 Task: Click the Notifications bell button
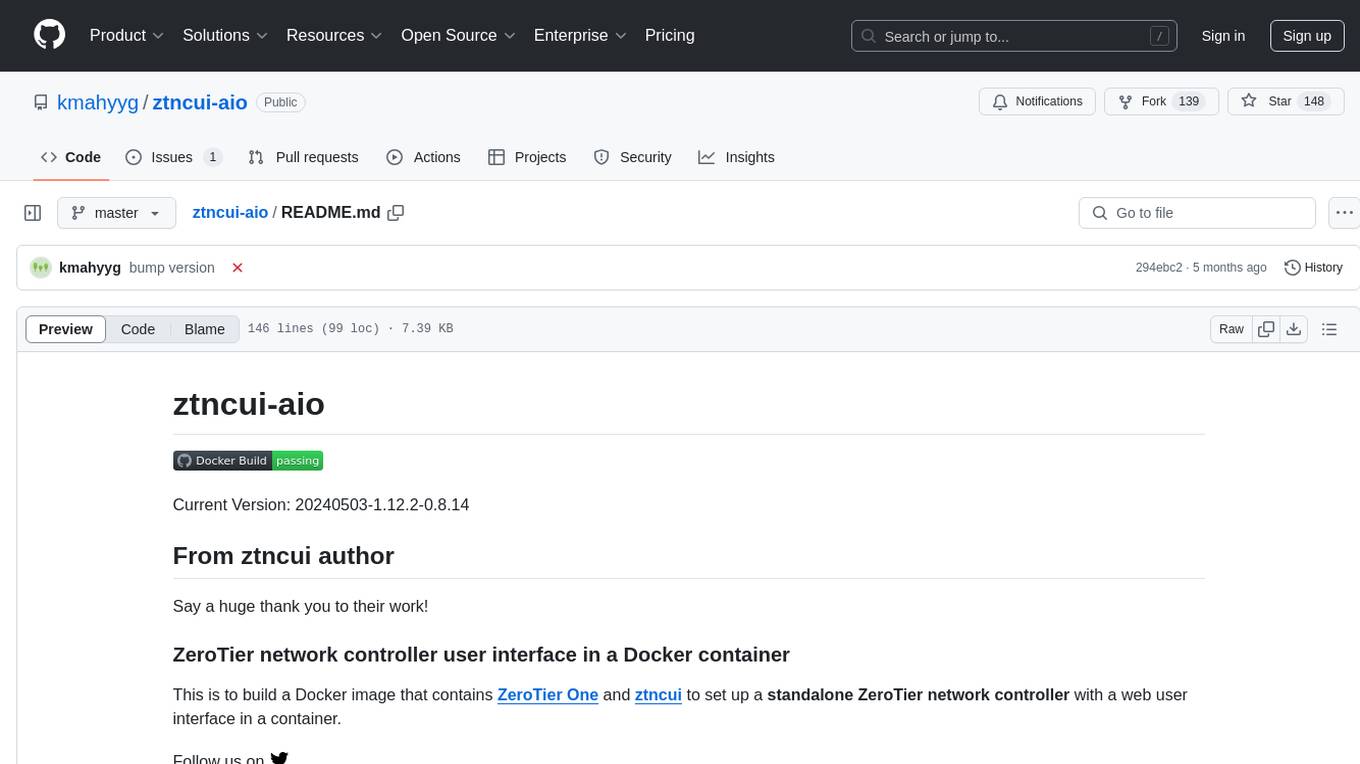tap(1037, 101)
